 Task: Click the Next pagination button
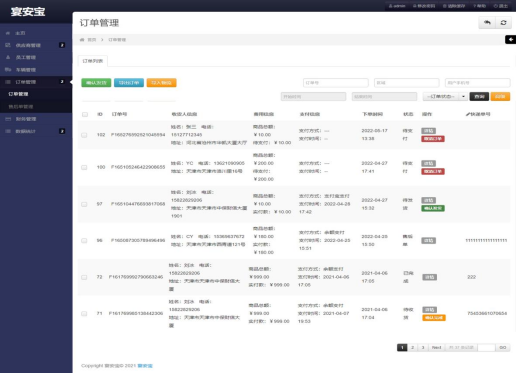pos(436,347)
